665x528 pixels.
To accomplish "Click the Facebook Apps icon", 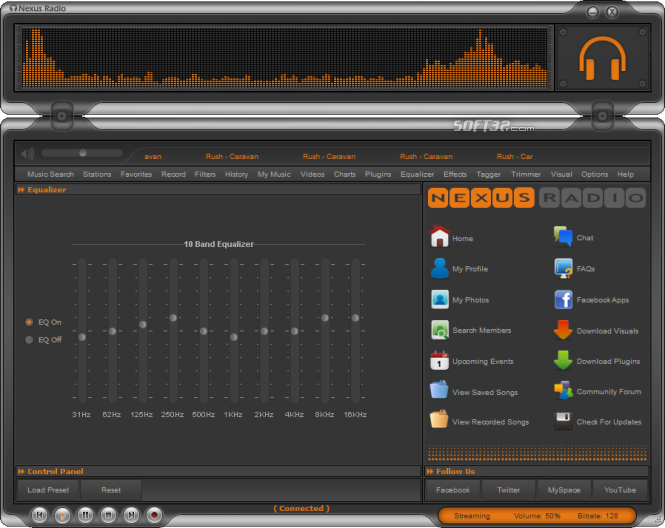I will click(563, 300).
